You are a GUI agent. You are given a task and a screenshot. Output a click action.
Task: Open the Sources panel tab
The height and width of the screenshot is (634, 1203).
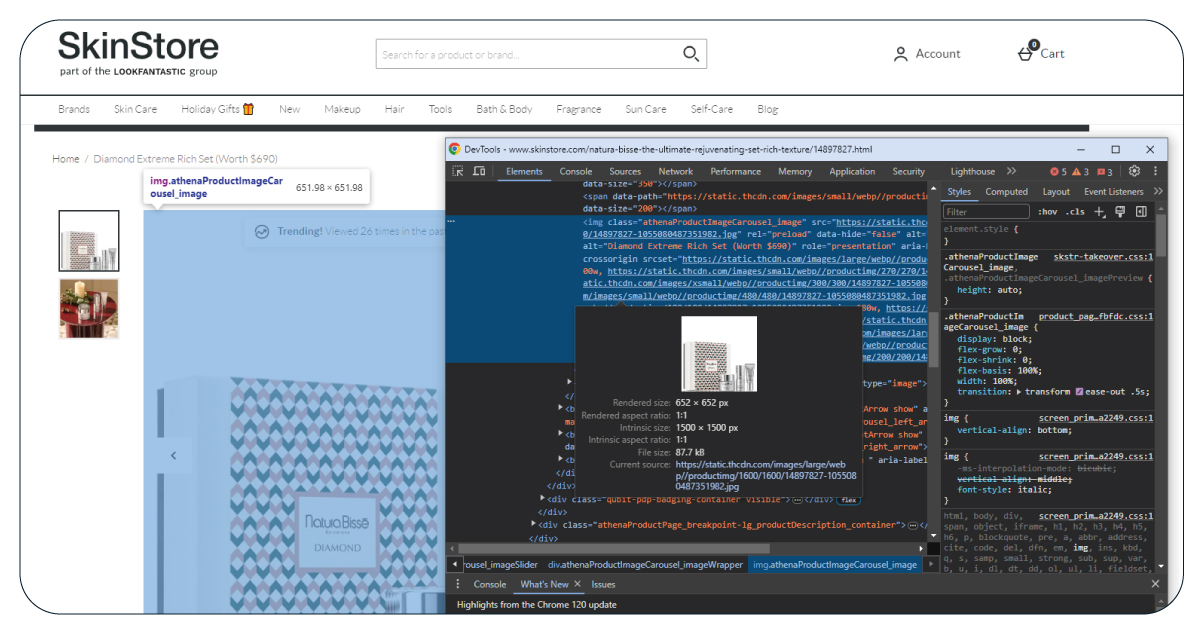(625, 172)
